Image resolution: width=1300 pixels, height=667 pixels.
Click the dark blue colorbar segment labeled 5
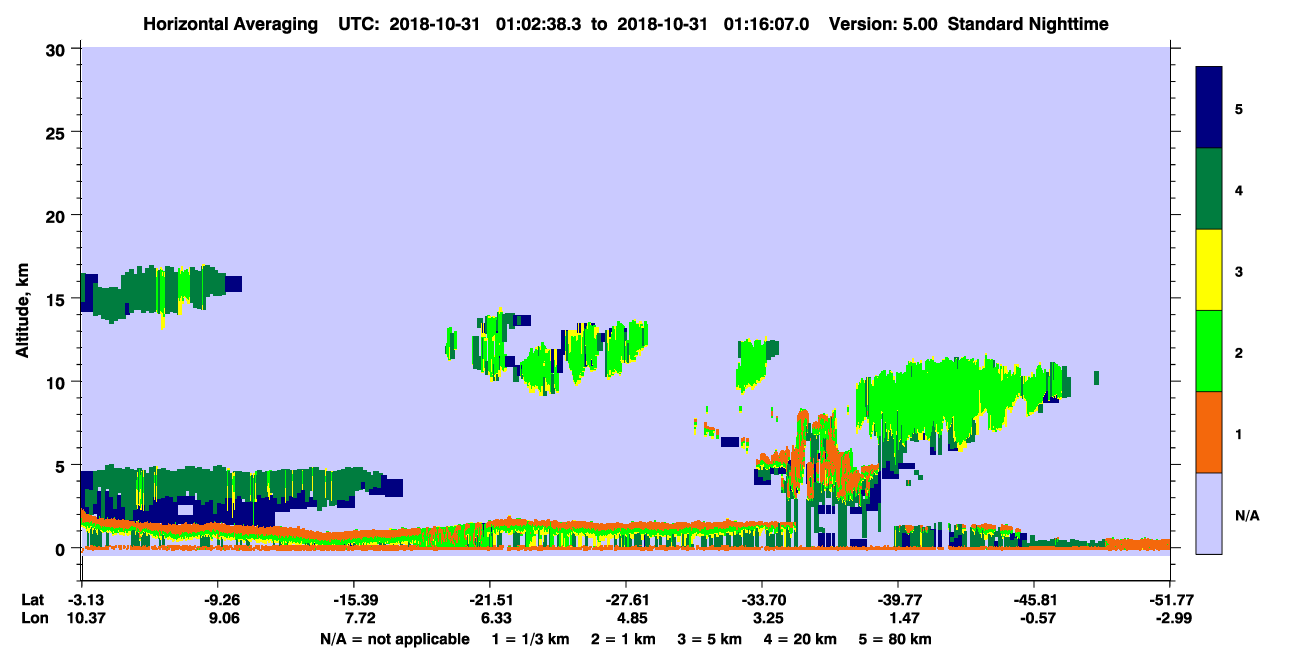[x=1209, y=108]
